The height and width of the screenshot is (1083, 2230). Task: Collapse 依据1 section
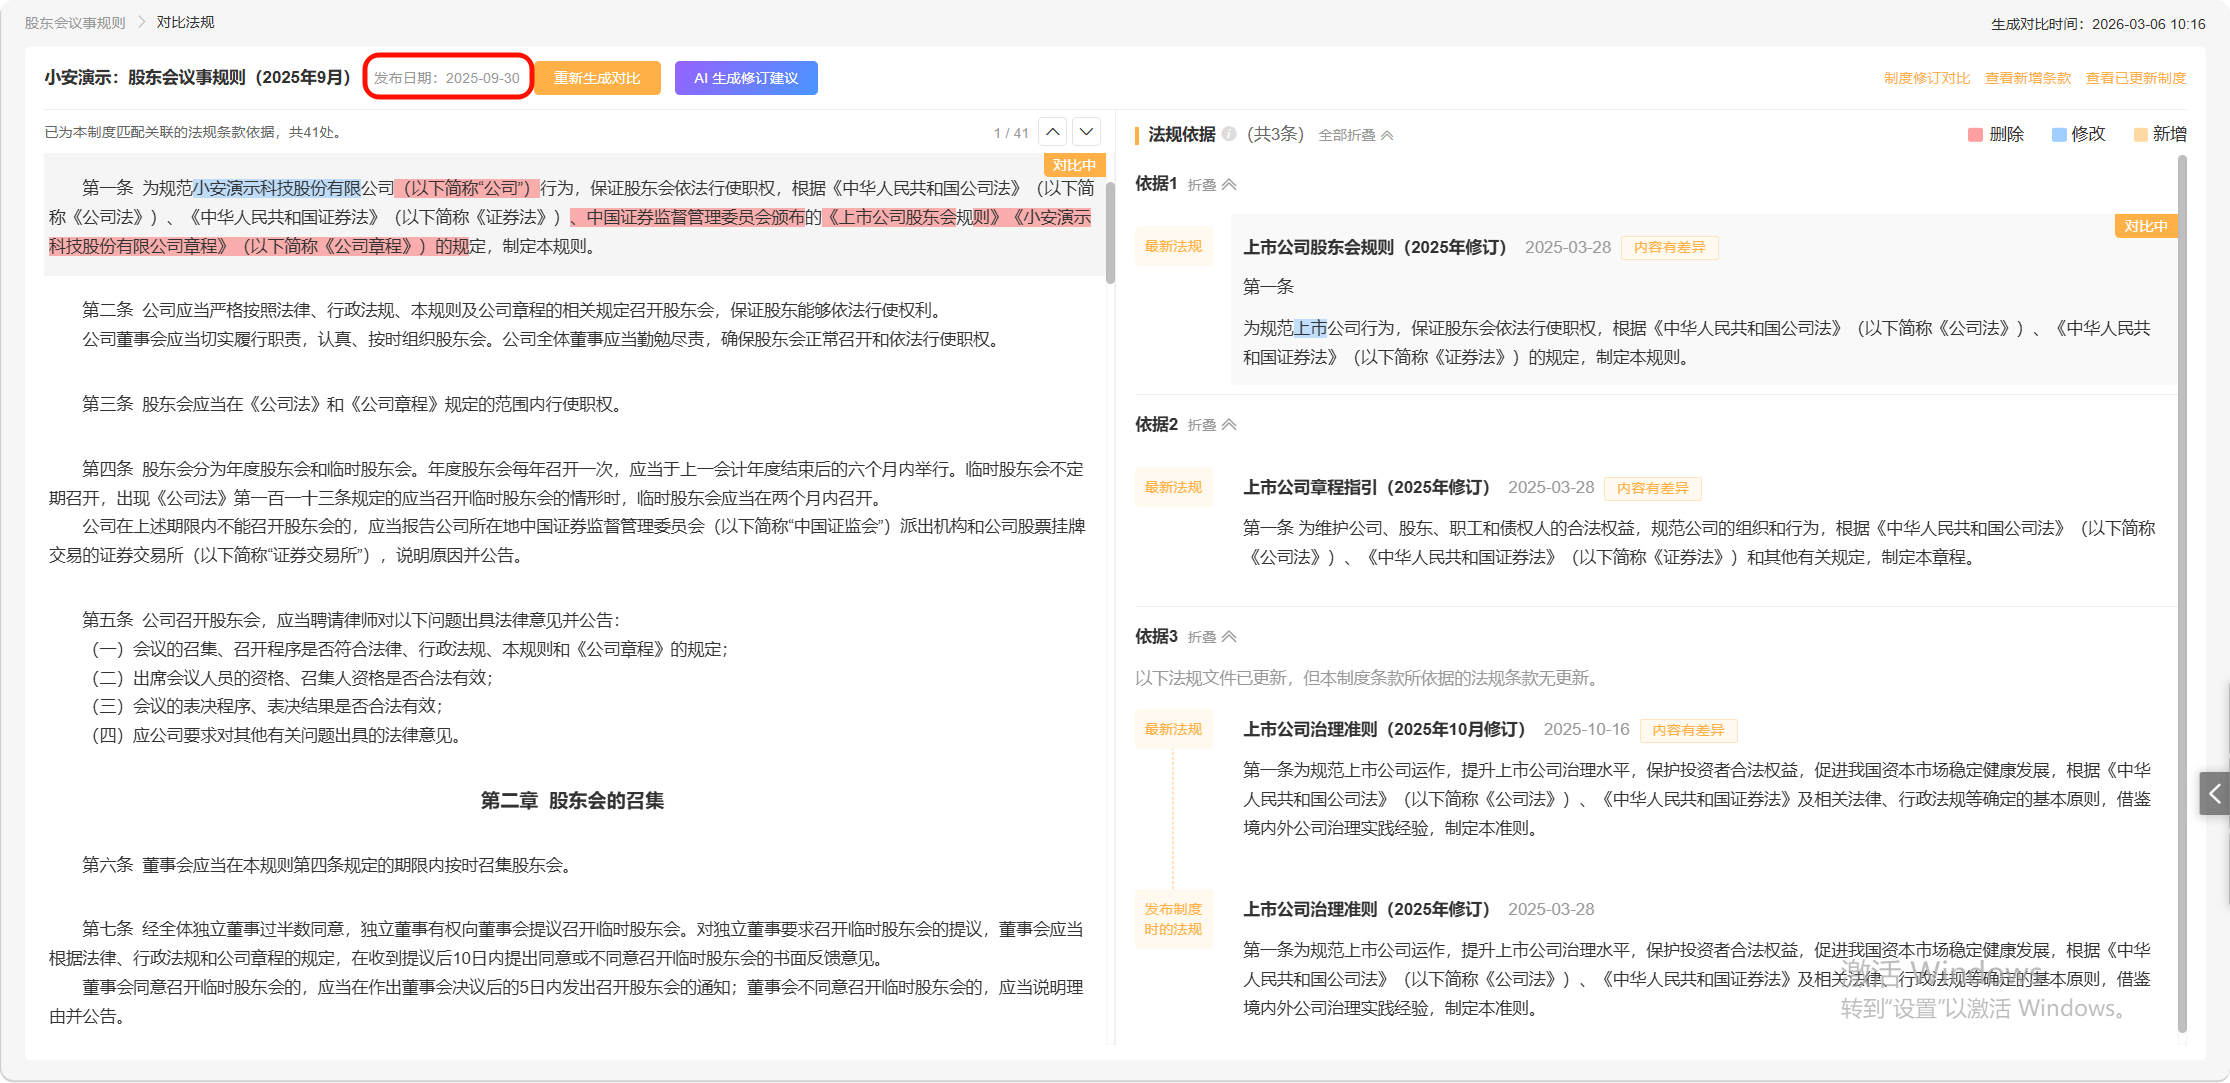tap(1212, 185)
